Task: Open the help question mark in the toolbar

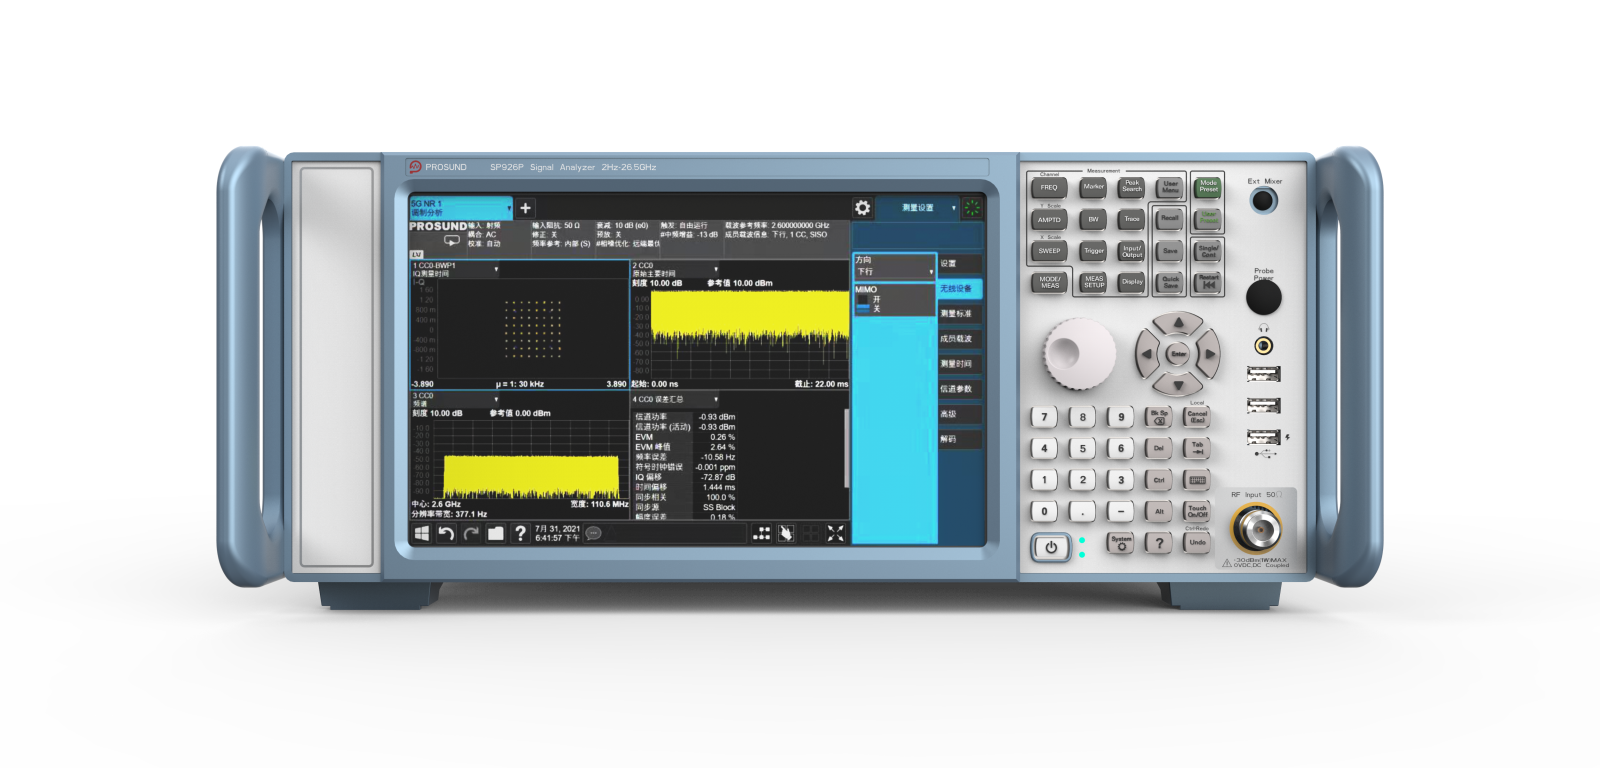Action: [520, 534]
